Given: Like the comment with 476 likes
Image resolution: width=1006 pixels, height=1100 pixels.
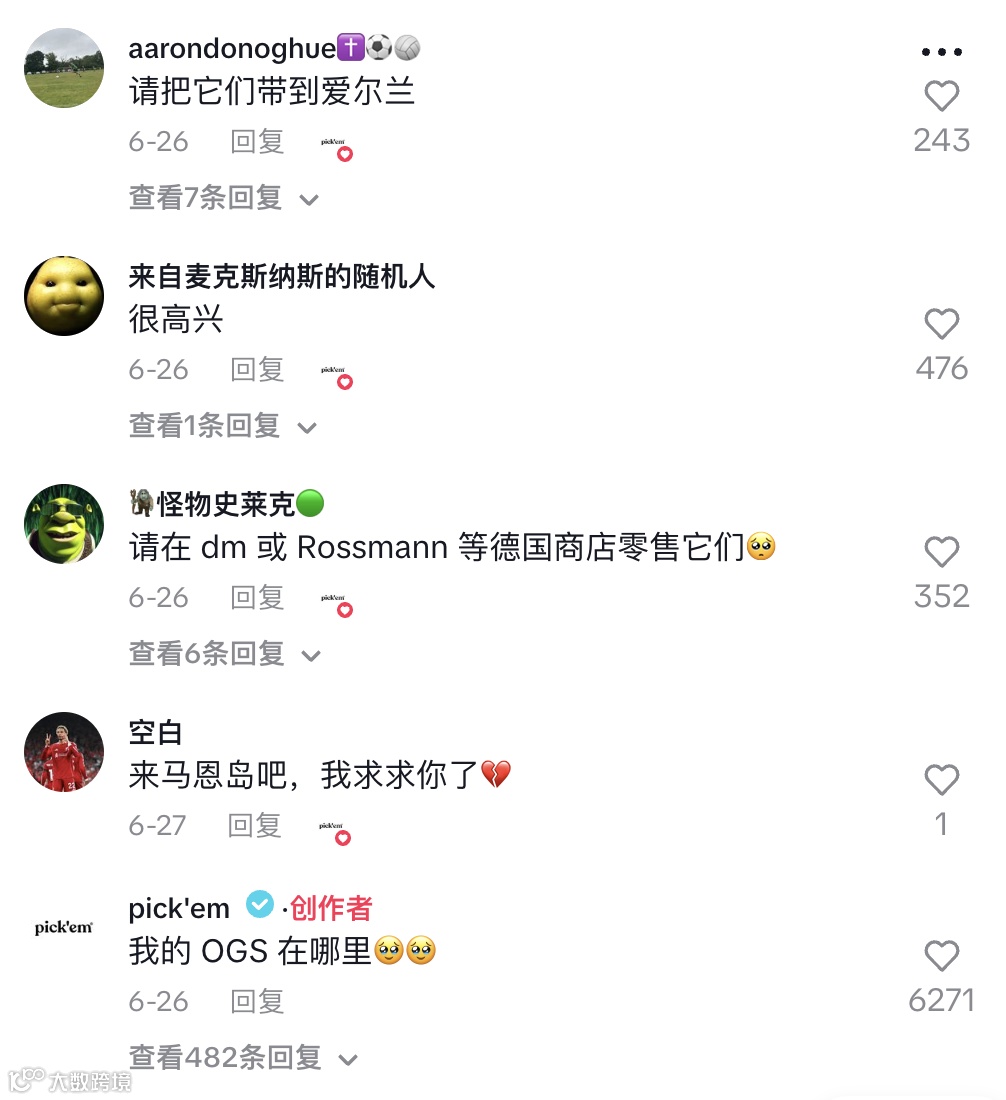Looking at the screenshot, I should pyautogui.click(x=941, y=324).
